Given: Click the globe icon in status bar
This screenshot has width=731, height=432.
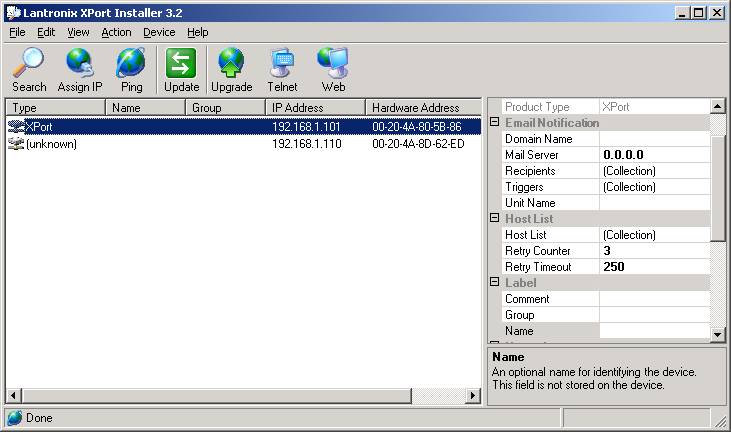Looking at the screenshot, I should tap(14, 418).
